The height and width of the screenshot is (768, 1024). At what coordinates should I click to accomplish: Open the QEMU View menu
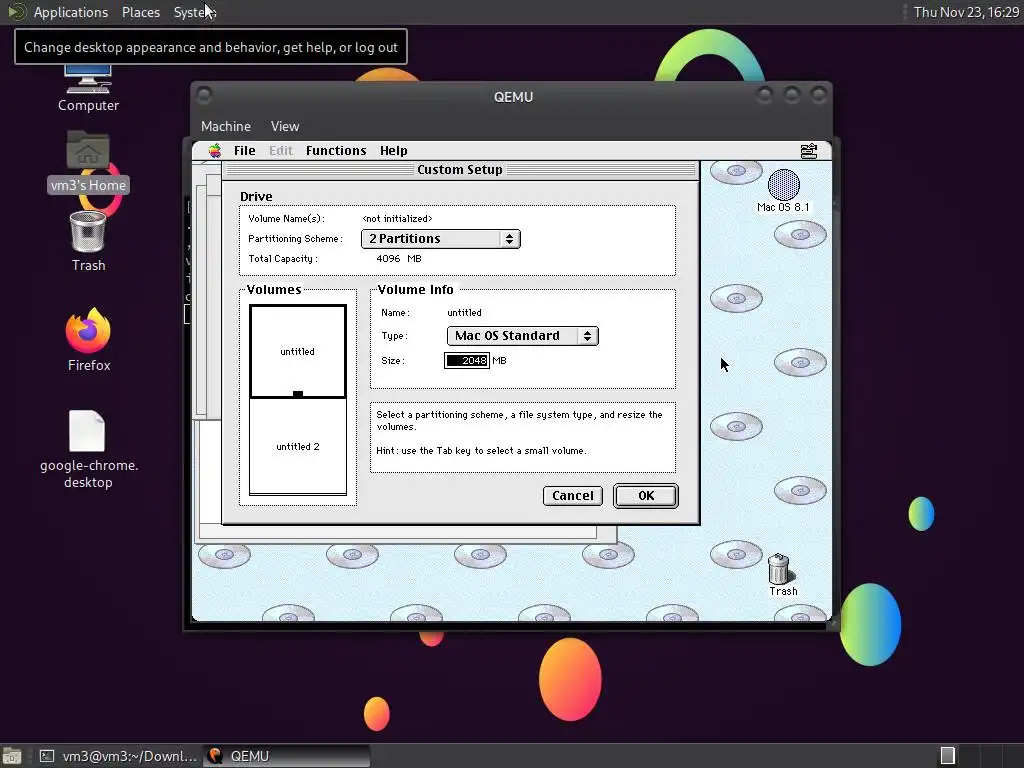click(285, 127)
